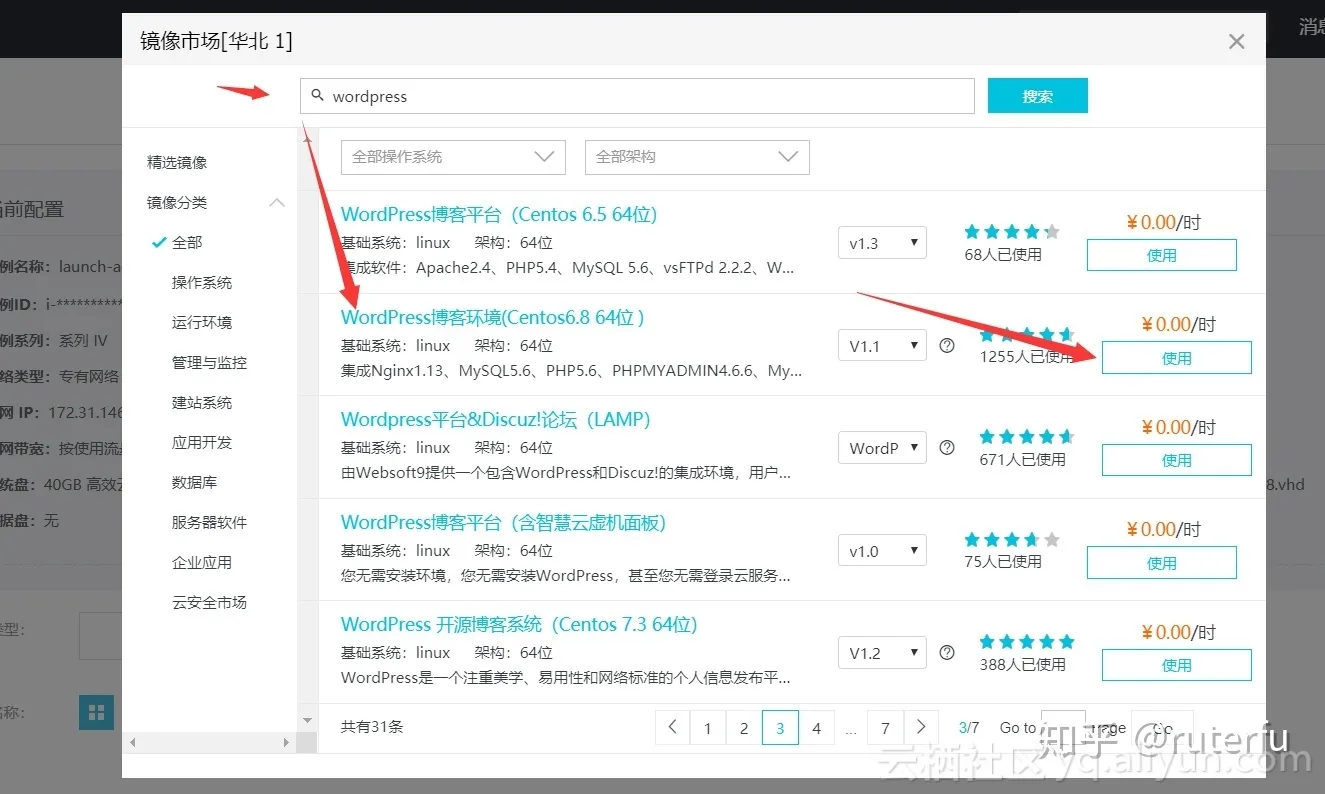Click star rating of WordPress 开源博客系统 row
This screenshot has width=1325, height=794.
[1027, 641]
